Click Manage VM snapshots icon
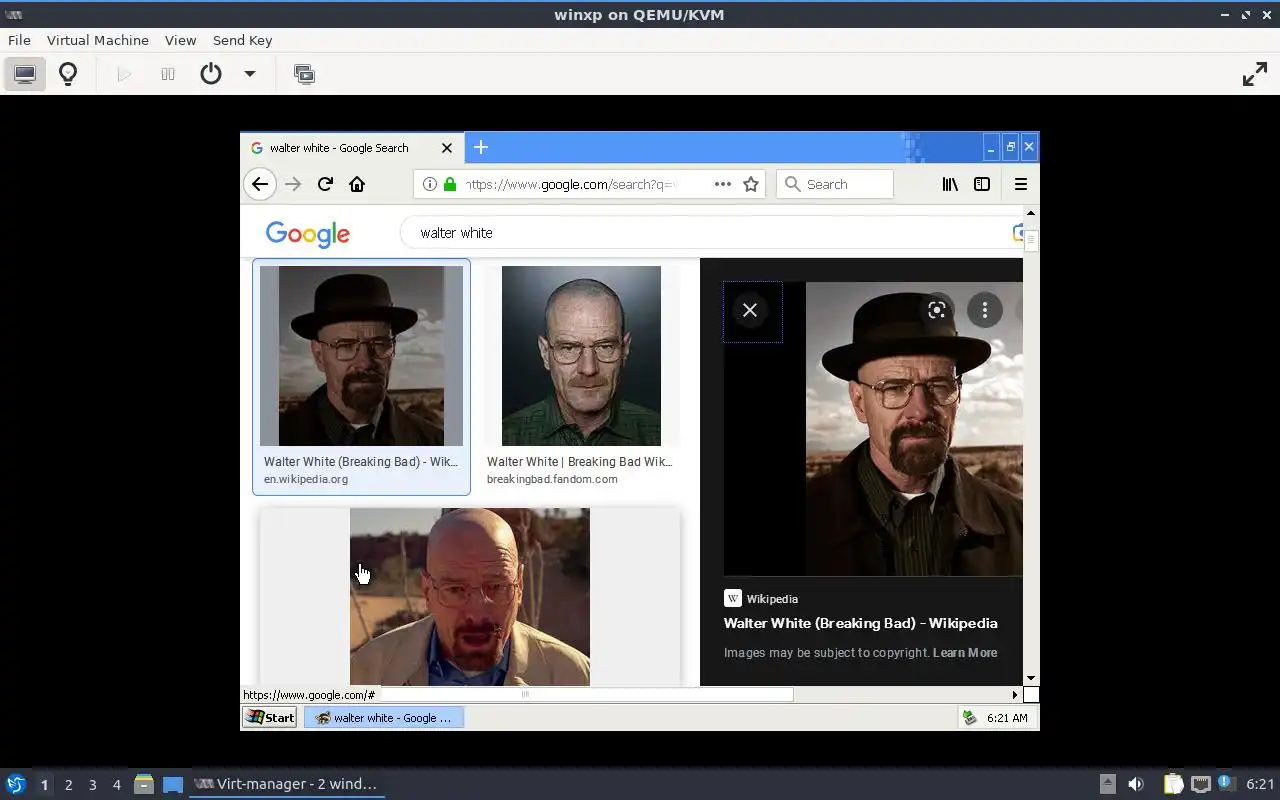Viewport: 1280px width, 800px height. pos(304,74)
